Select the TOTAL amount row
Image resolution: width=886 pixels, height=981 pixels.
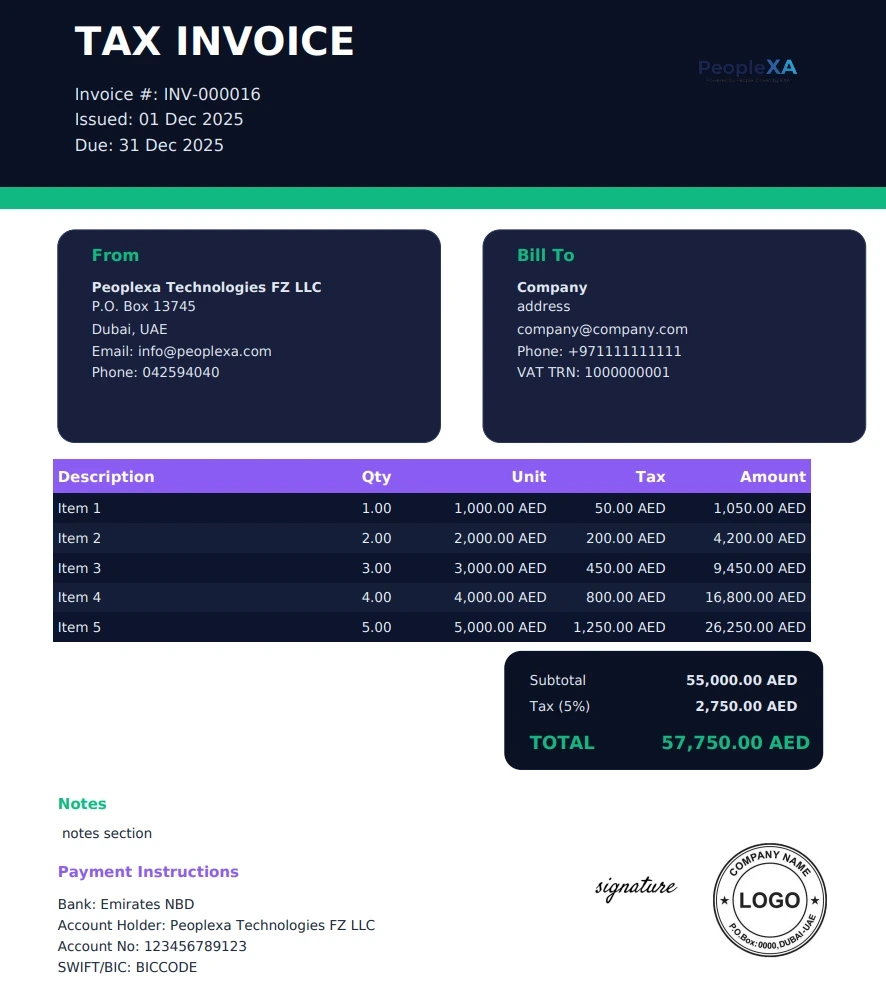[x=663, y=742]
